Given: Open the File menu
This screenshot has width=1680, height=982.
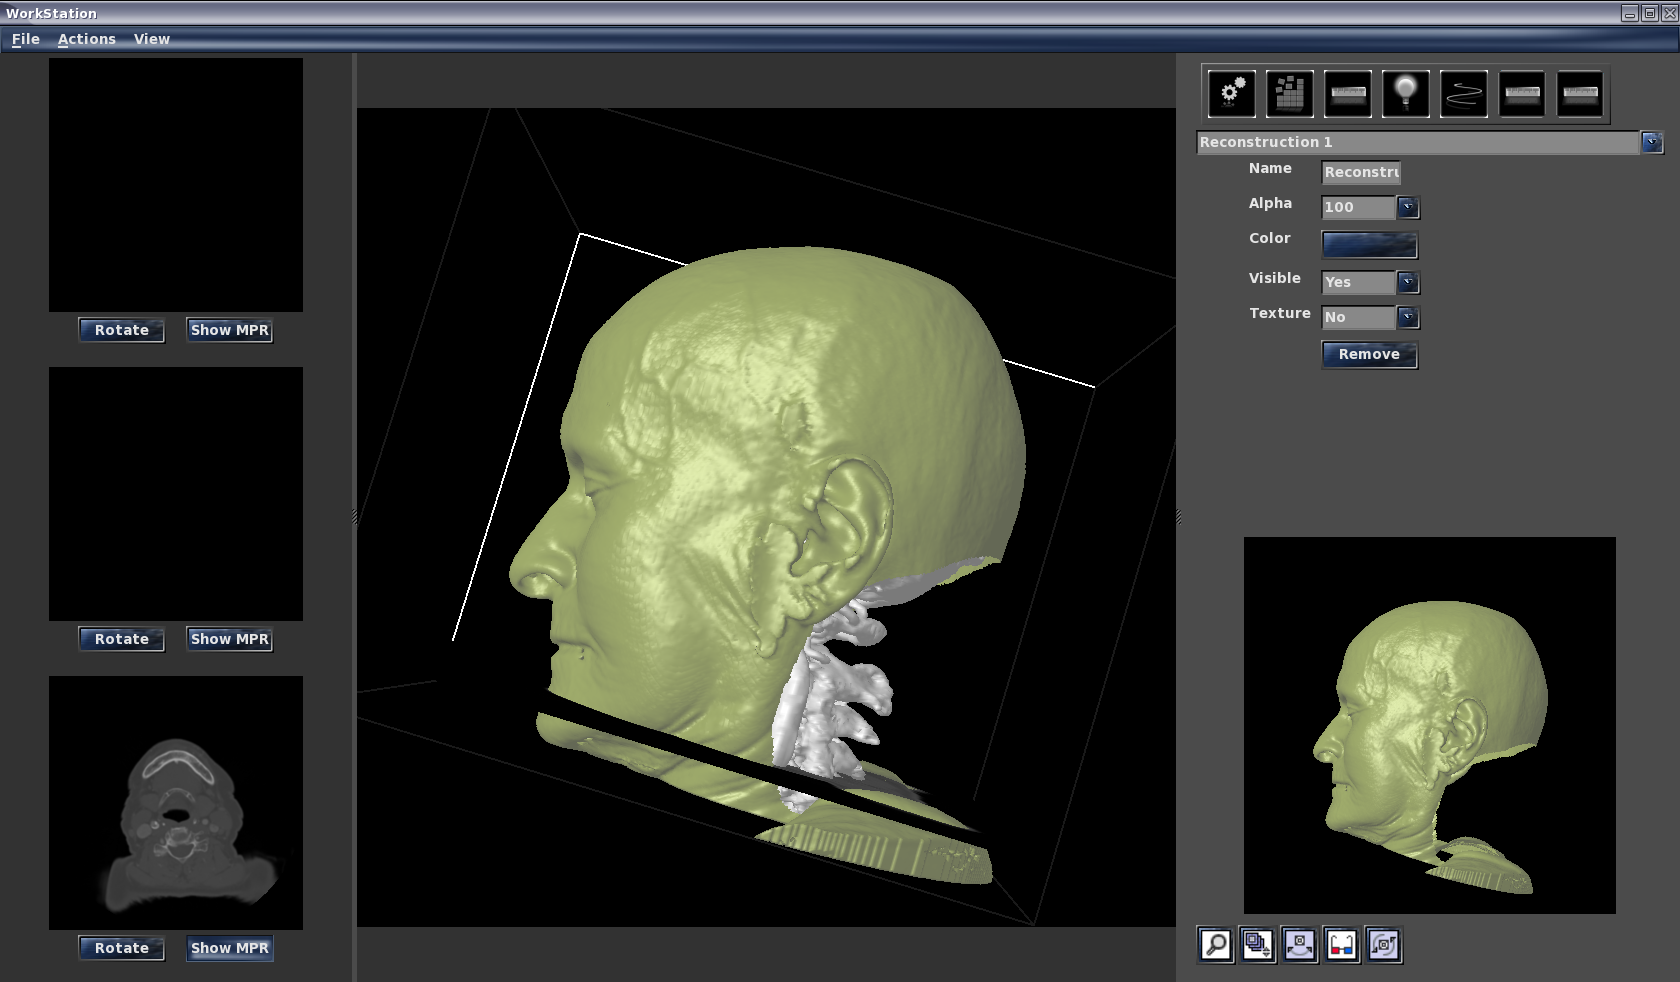Looking at the screenshot, I should 26,39.
